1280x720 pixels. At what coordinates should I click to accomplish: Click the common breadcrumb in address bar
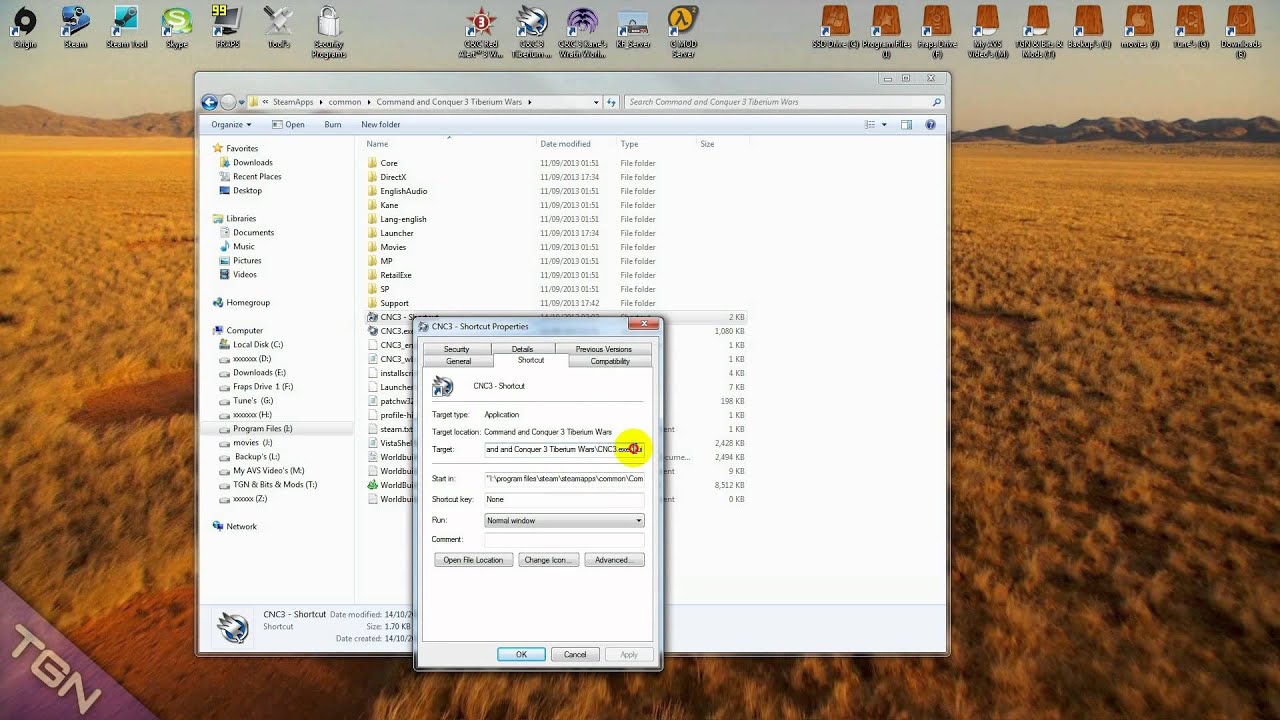click(x=345, y=102)
